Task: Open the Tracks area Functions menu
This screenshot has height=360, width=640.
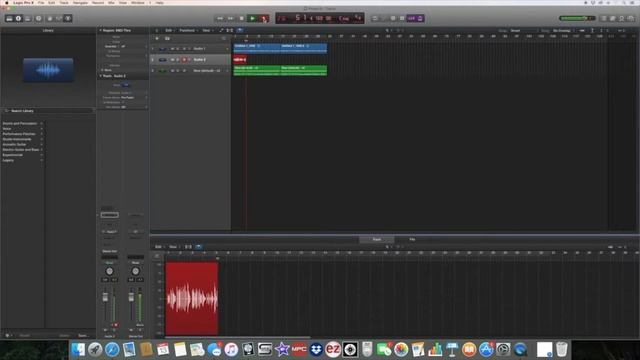Action: tap(188, 30)
